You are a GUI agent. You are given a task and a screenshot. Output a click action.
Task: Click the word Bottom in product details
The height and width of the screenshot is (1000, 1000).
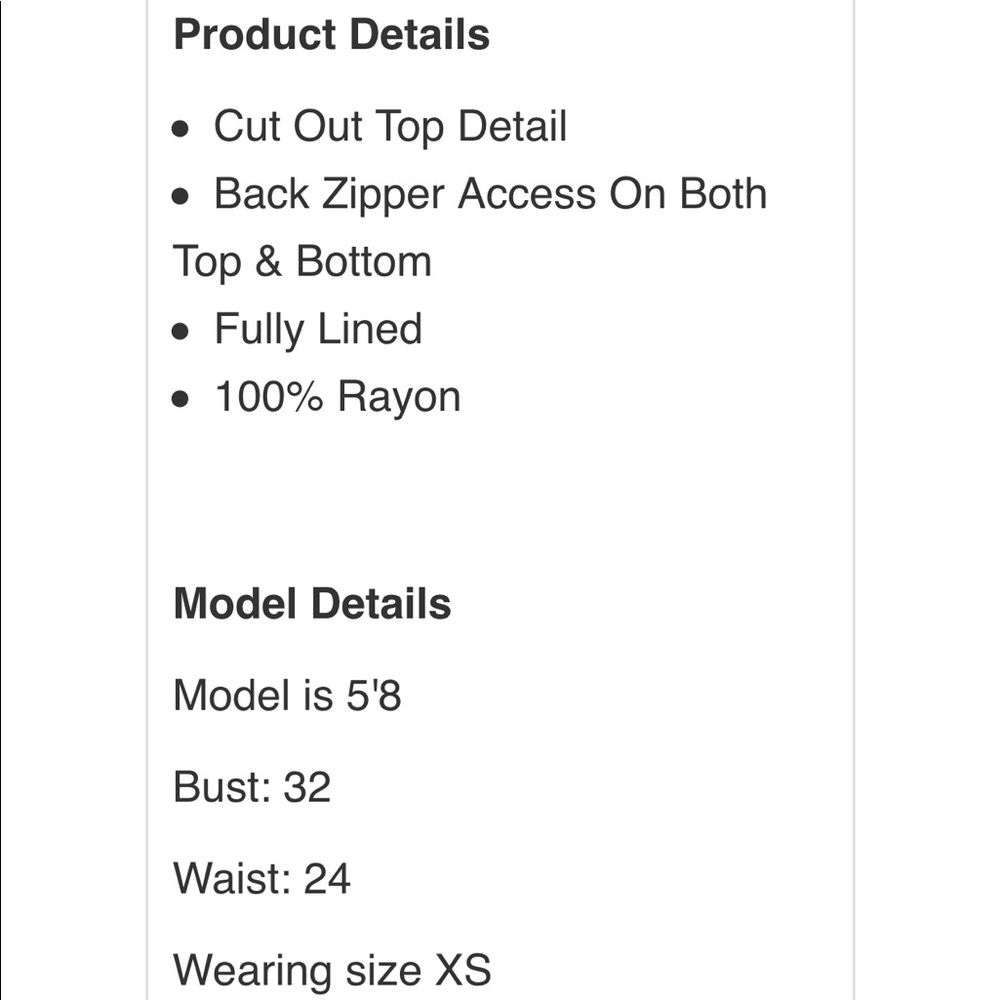coord(363,262)
